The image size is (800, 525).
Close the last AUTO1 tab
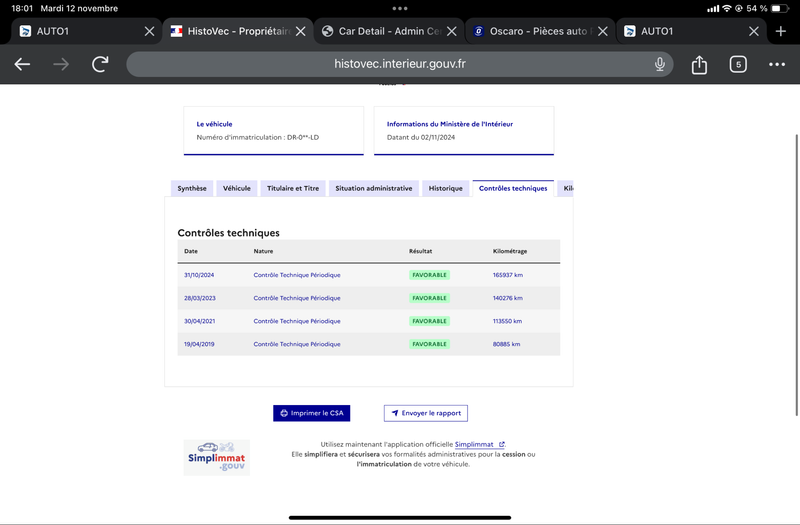coord(754,31)
